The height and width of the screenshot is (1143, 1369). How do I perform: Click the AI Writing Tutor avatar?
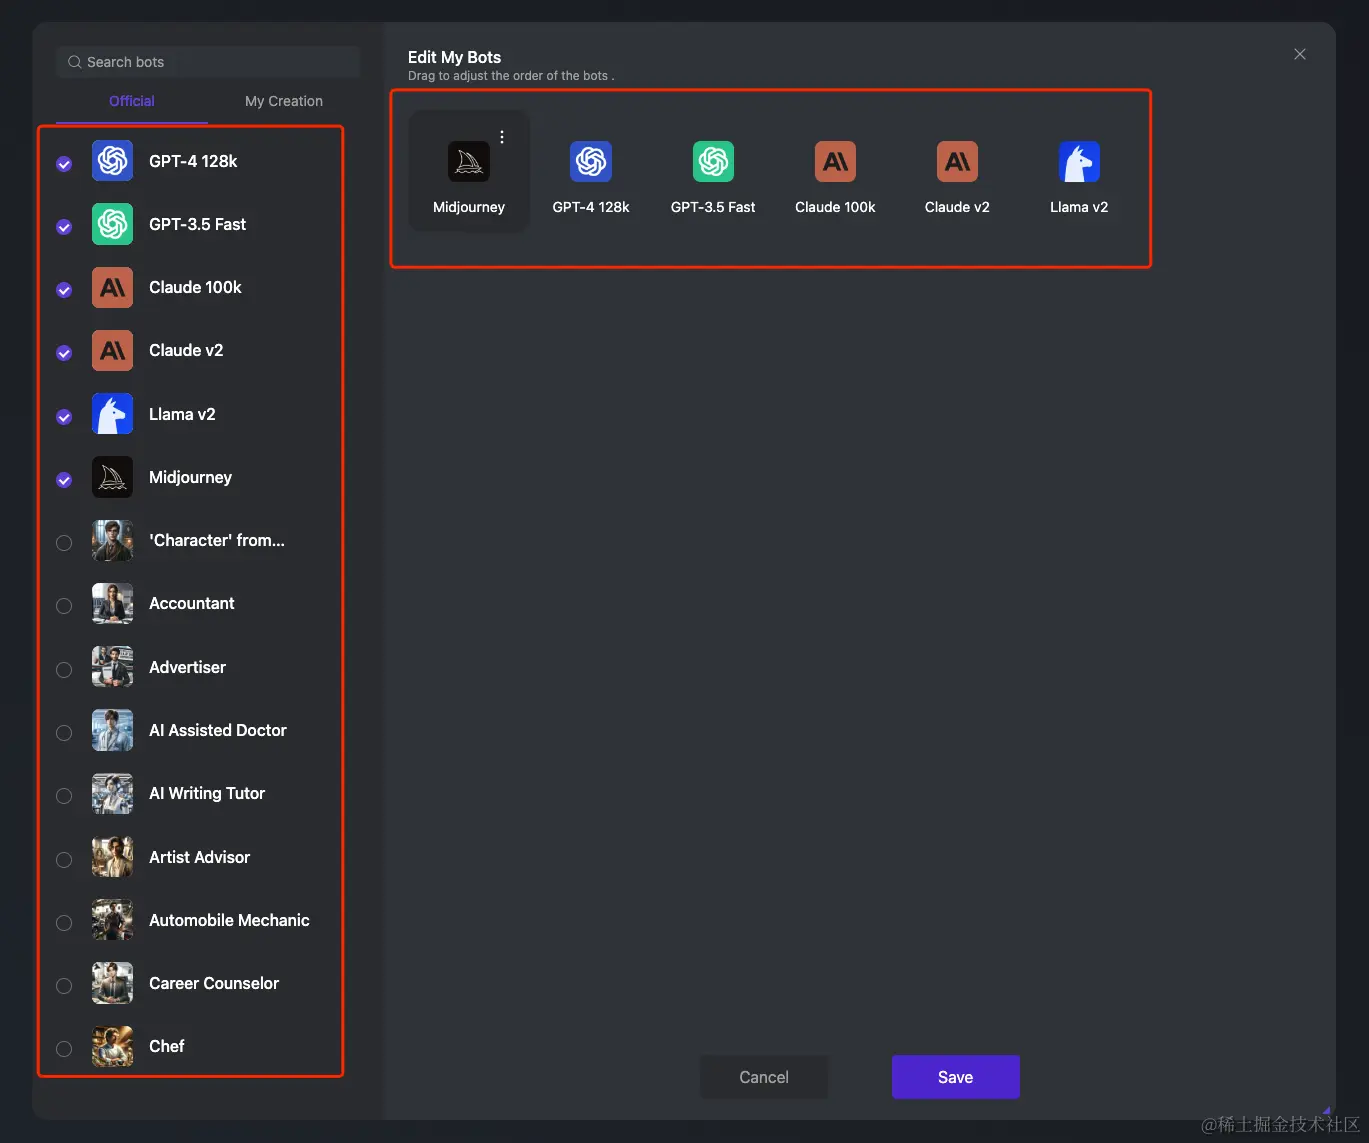112,793
